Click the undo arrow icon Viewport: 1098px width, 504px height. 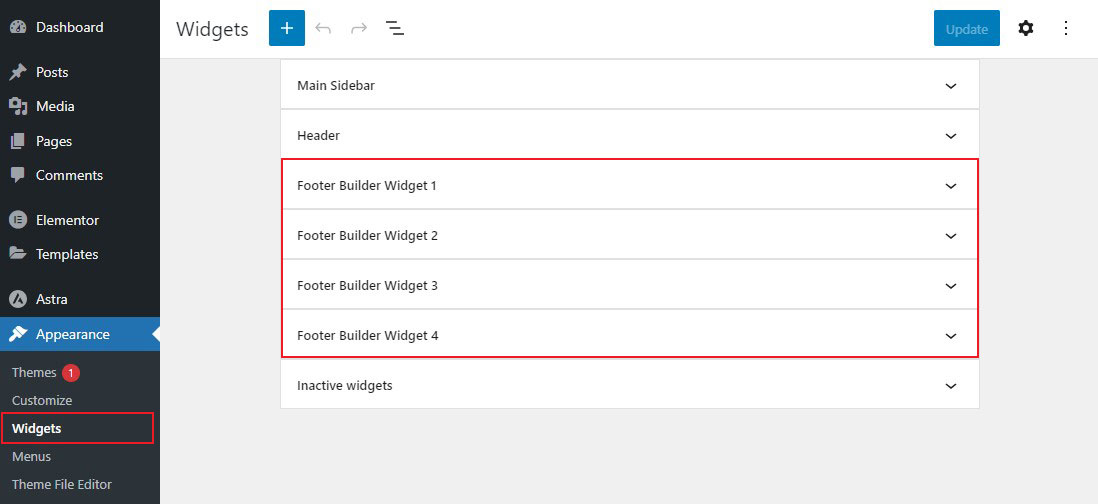[x=323, y=29]
